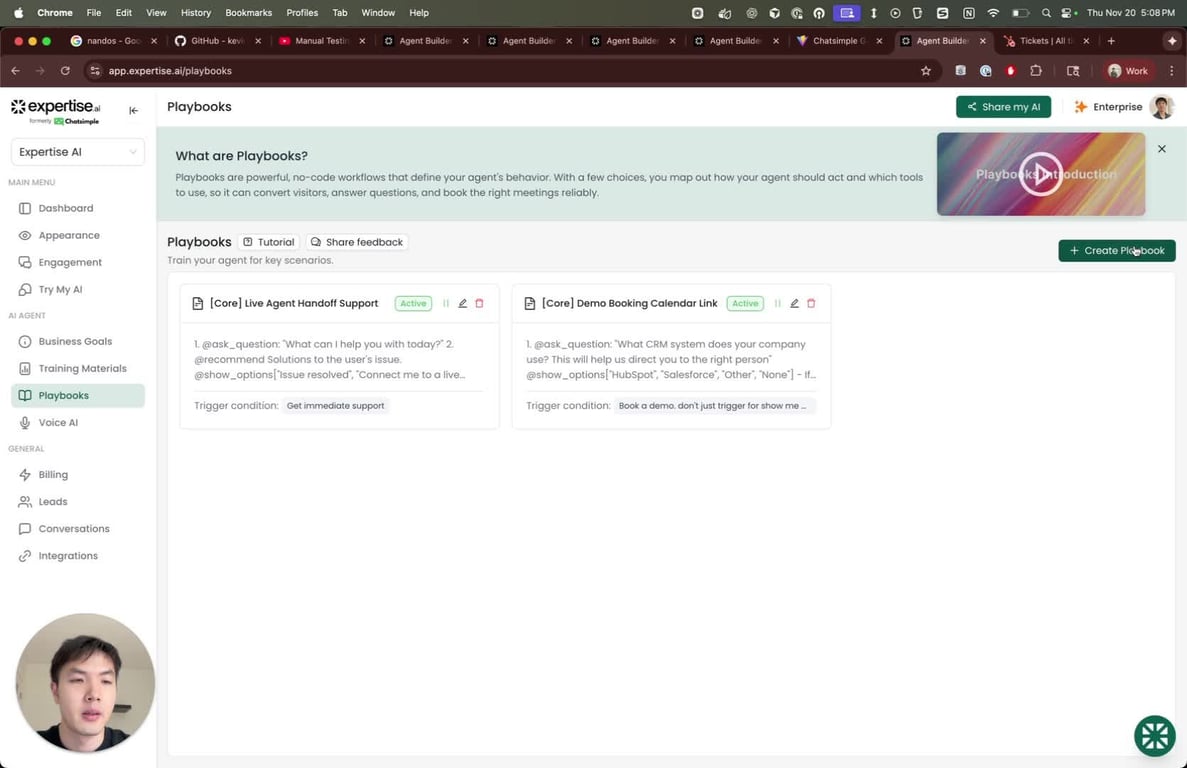Open Appearance settings in the sidebar
The image size is (1187, 768).
(78, 235)
